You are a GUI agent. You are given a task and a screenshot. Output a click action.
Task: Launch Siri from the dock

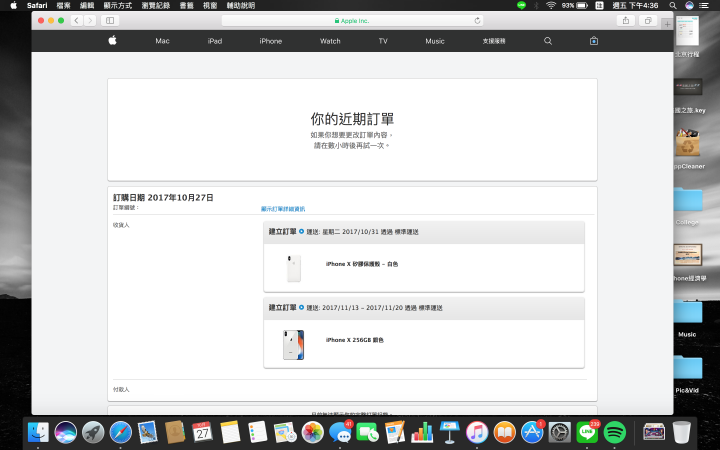pyautogui.click(x=66, y=432)
